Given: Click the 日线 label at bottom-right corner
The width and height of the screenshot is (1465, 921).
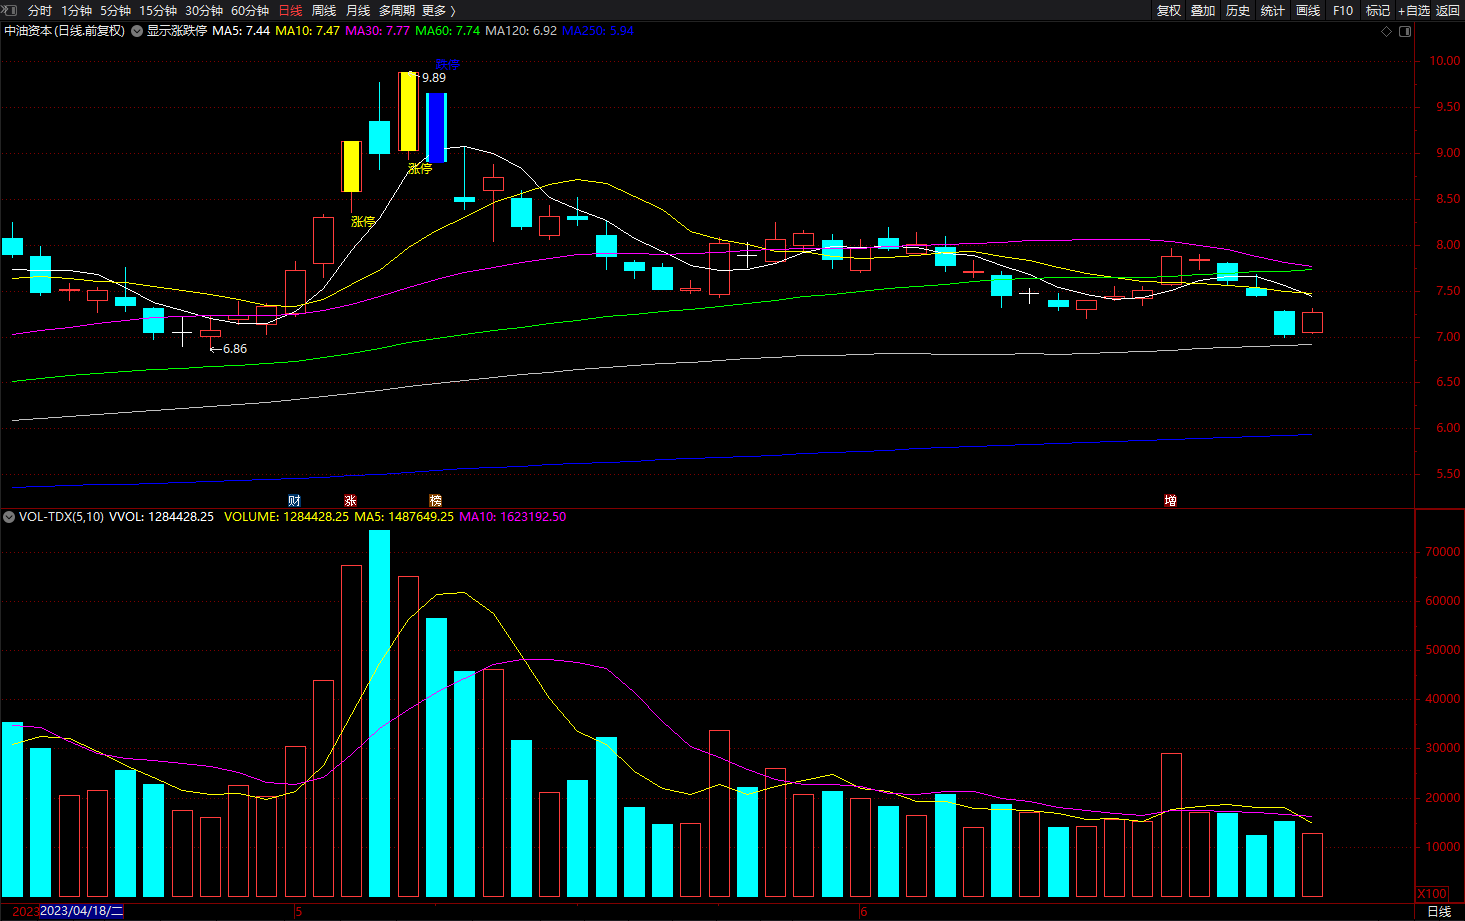Looking at the screenshot, I should 1439,911.
